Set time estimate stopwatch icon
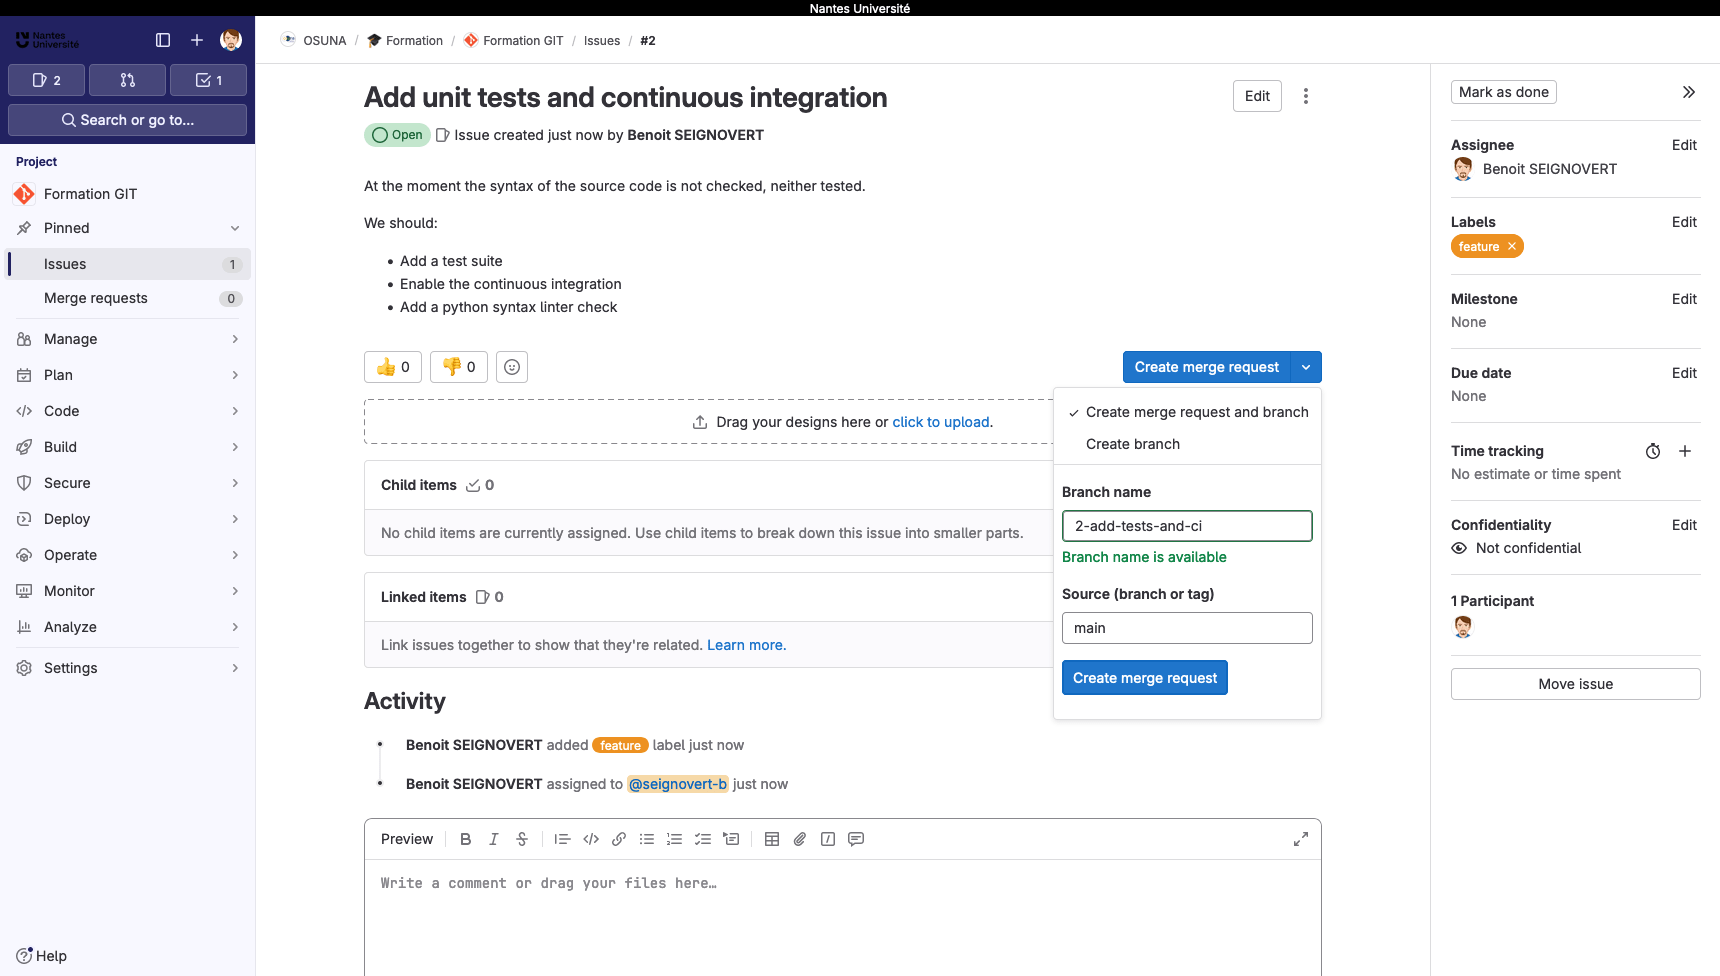This screenshot has height=976, width=1720. [1653, 451]
